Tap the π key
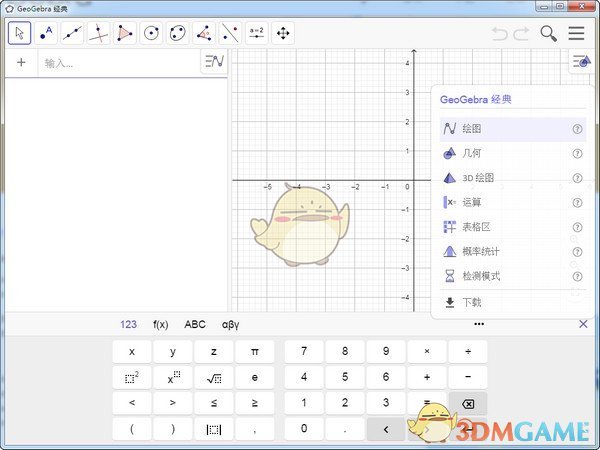Viewport: 600px width, 450px height. [255, 351]
